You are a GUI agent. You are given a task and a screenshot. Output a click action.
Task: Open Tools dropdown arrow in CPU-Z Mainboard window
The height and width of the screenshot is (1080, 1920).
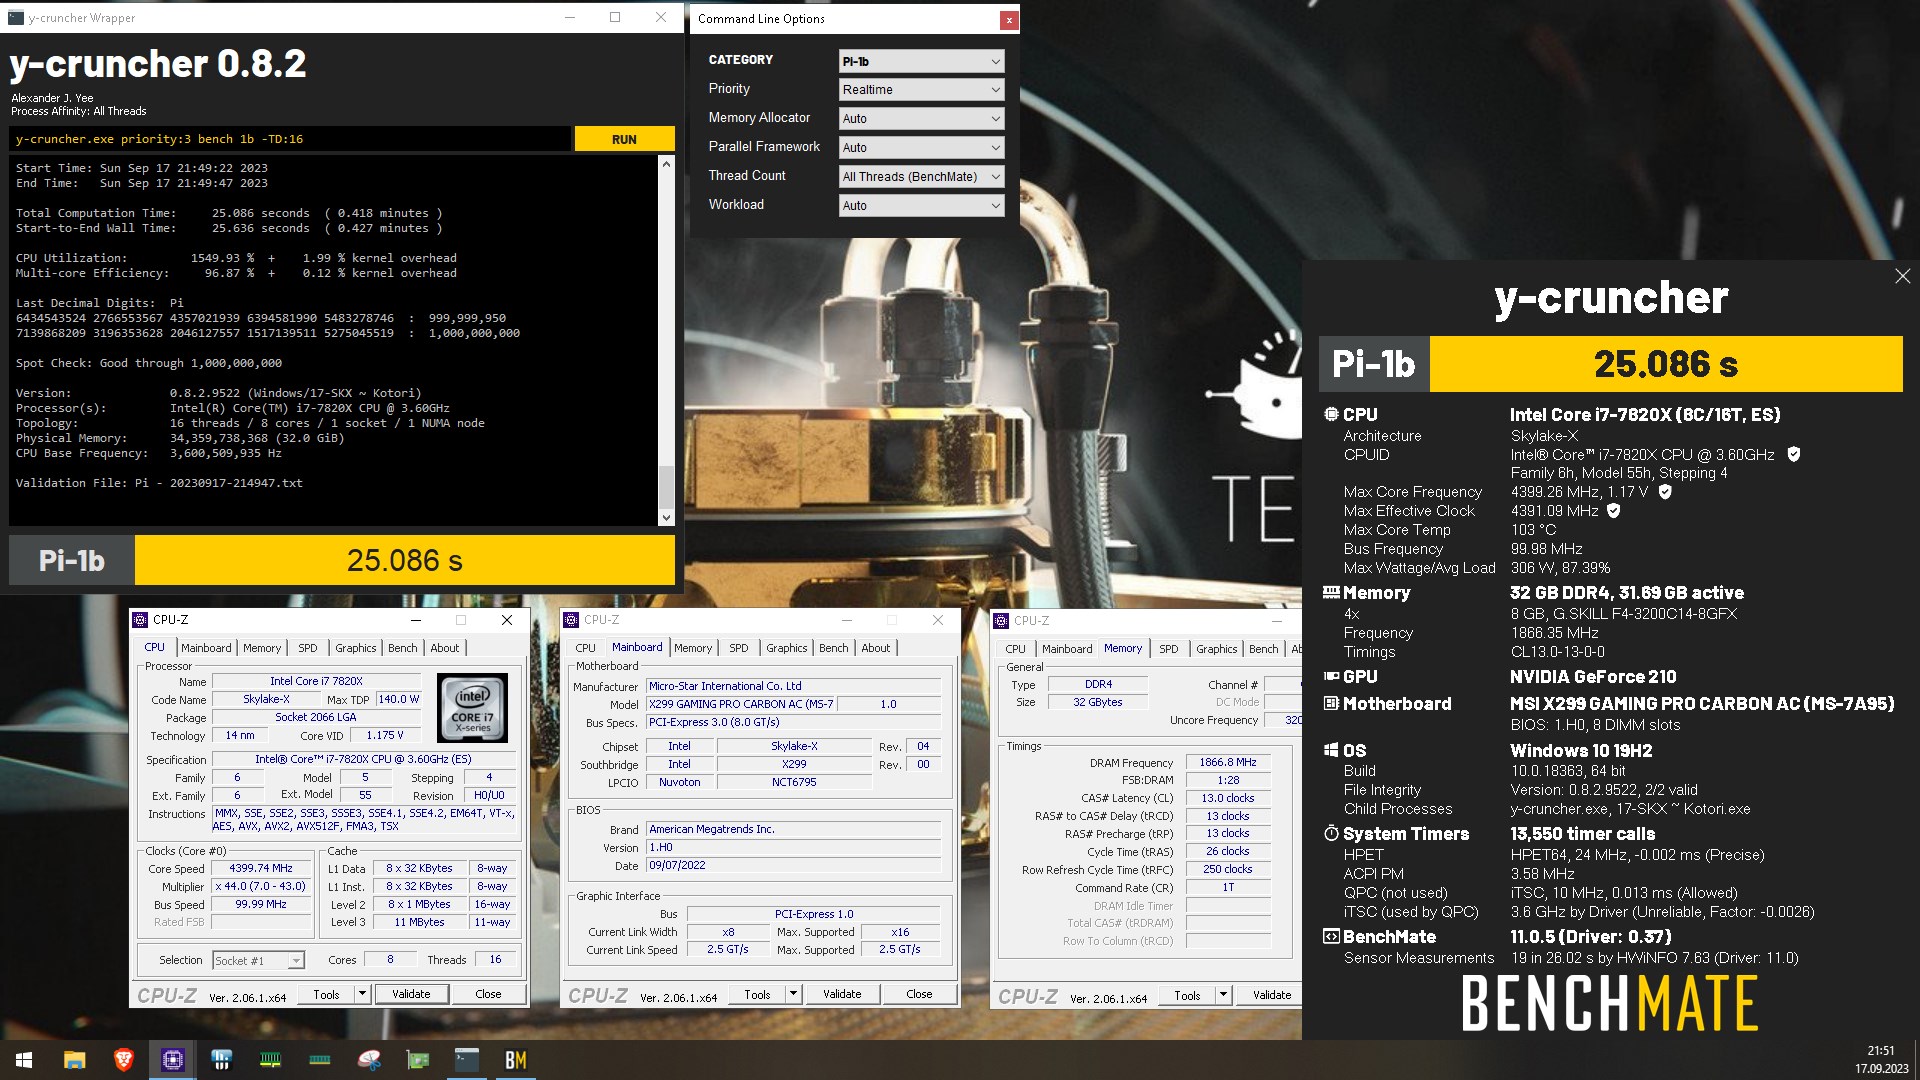tap(793, 994)
